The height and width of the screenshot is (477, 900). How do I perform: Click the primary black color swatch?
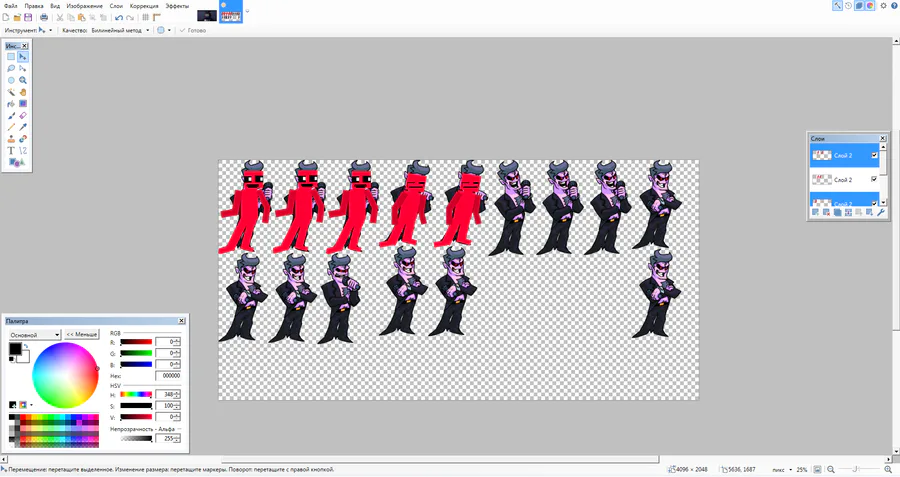[15, 348]
